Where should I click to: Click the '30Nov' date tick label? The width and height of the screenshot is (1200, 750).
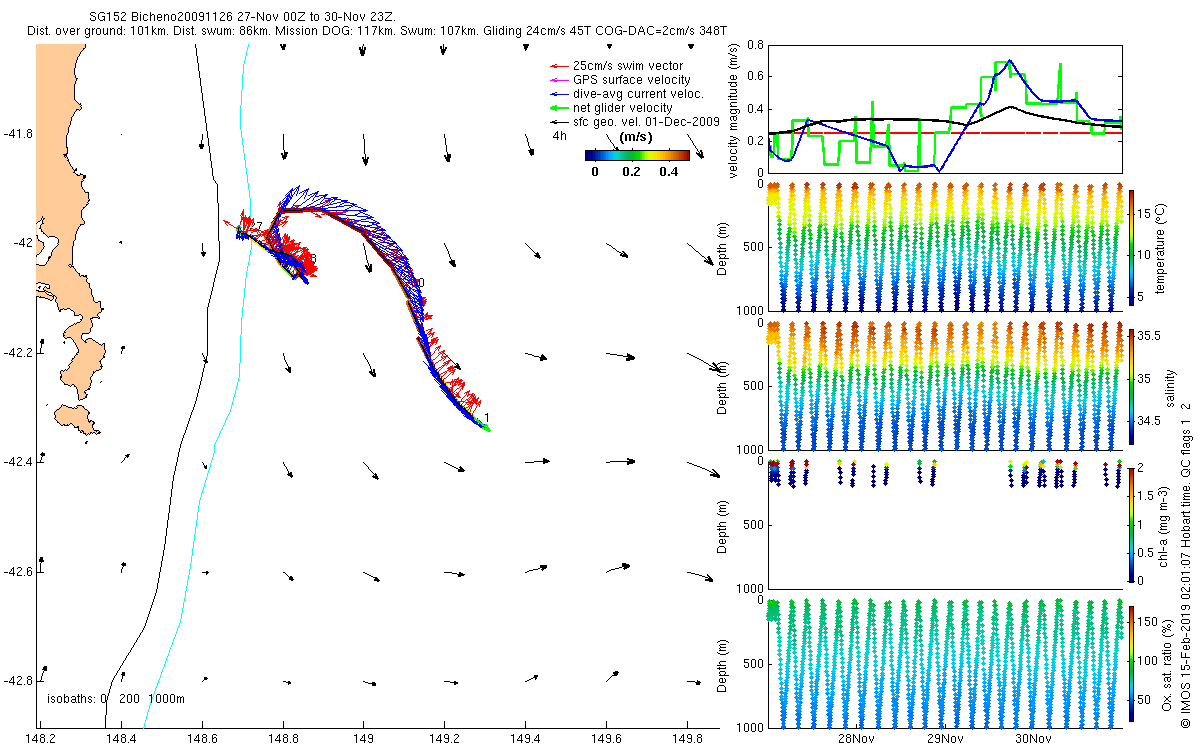1033,739
